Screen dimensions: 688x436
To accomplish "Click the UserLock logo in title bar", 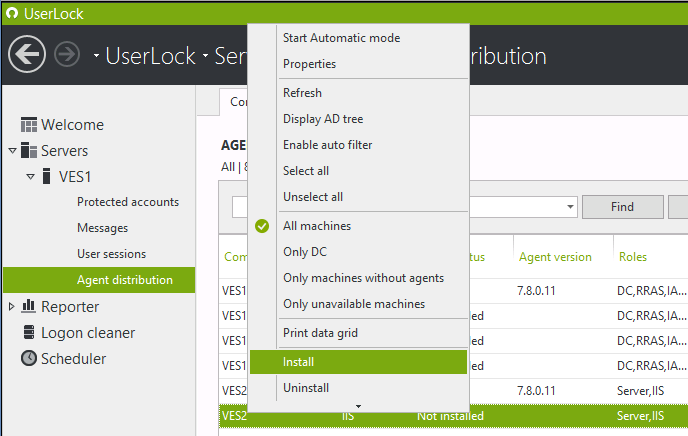I will coord(12,13).
